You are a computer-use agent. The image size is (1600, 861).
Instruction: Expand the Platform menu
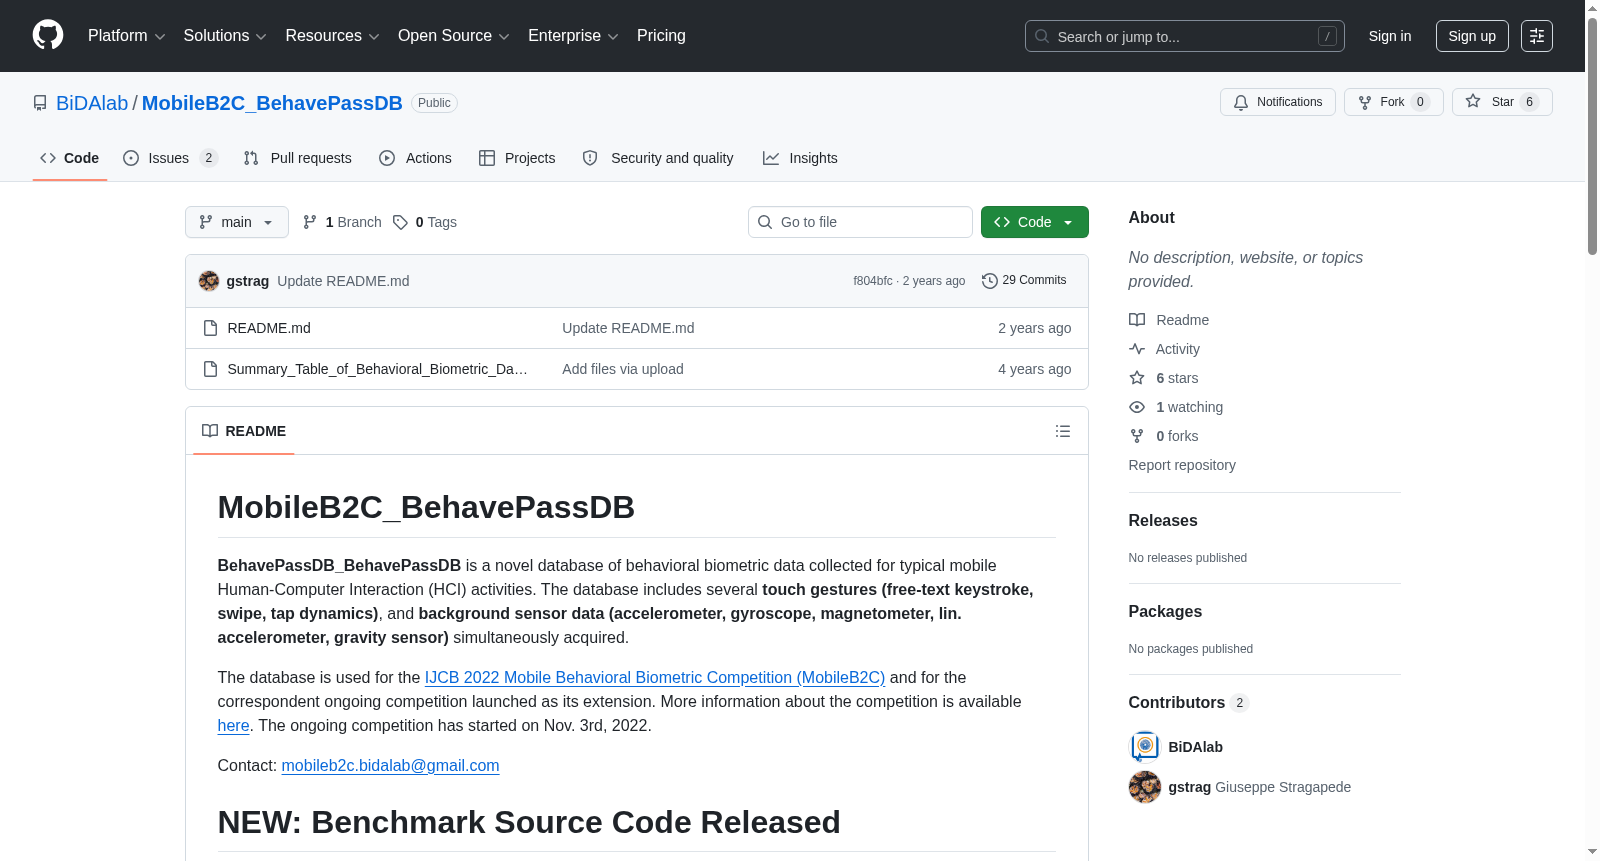pyautogui.click(x=127, y=36)
